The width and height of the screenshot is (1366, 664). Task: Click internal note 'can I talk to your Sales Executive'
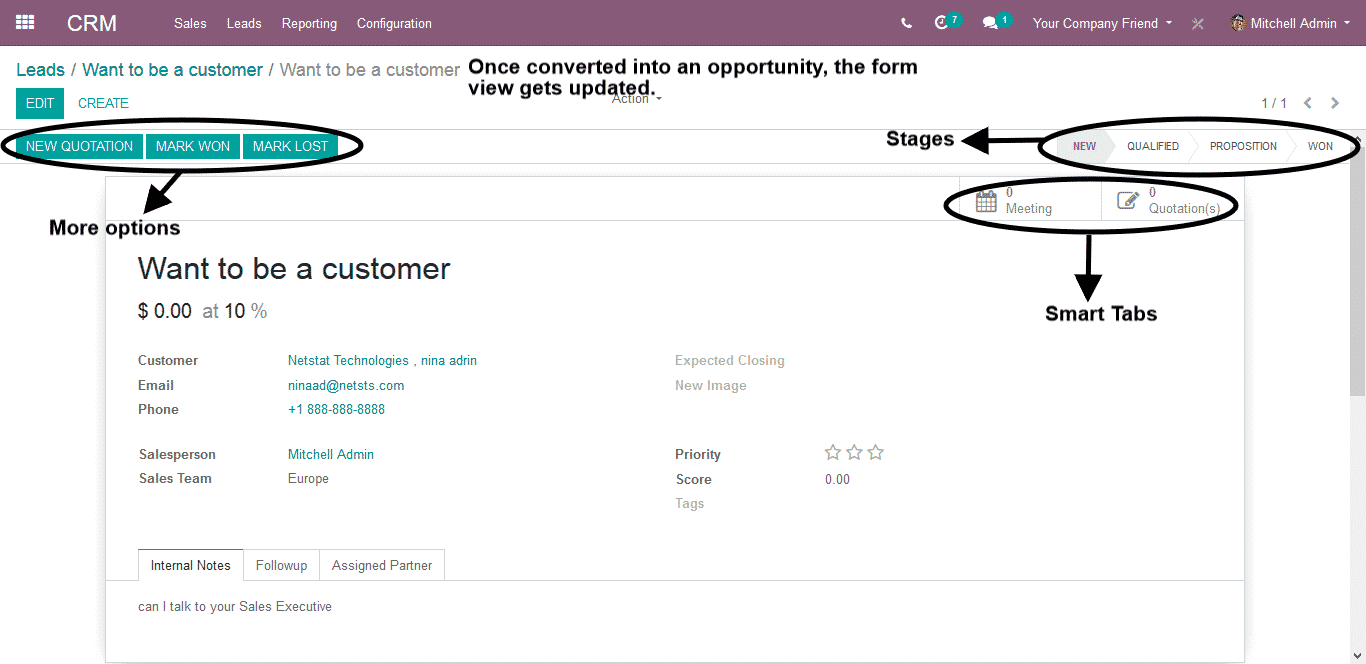pyautogui.click(x=235, y=606)
